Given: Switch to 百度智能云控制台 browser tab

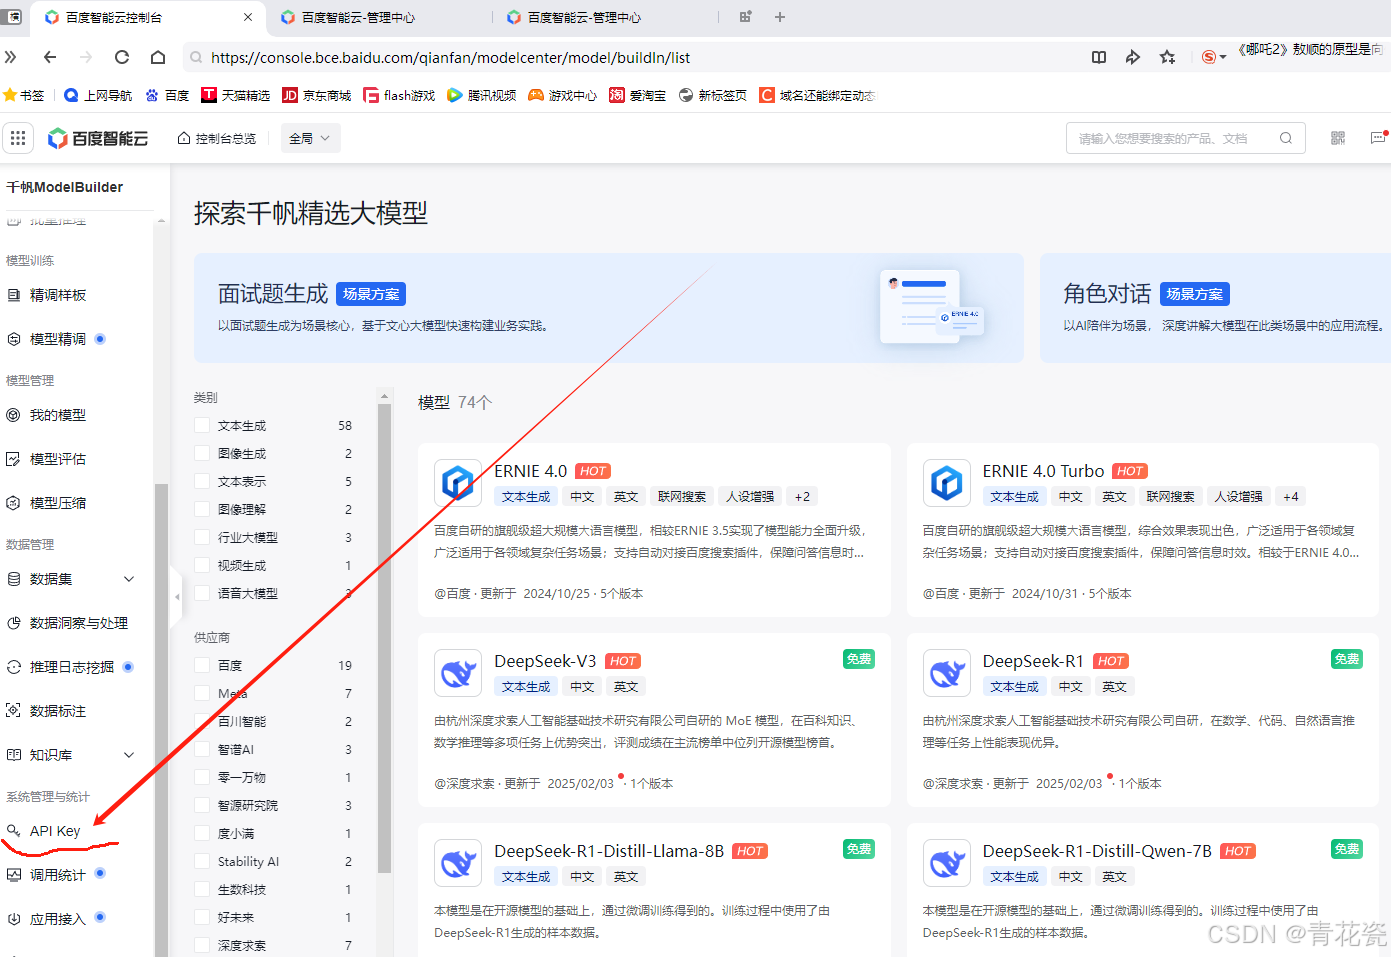Looking at the screenshot, I should point(150,17).
